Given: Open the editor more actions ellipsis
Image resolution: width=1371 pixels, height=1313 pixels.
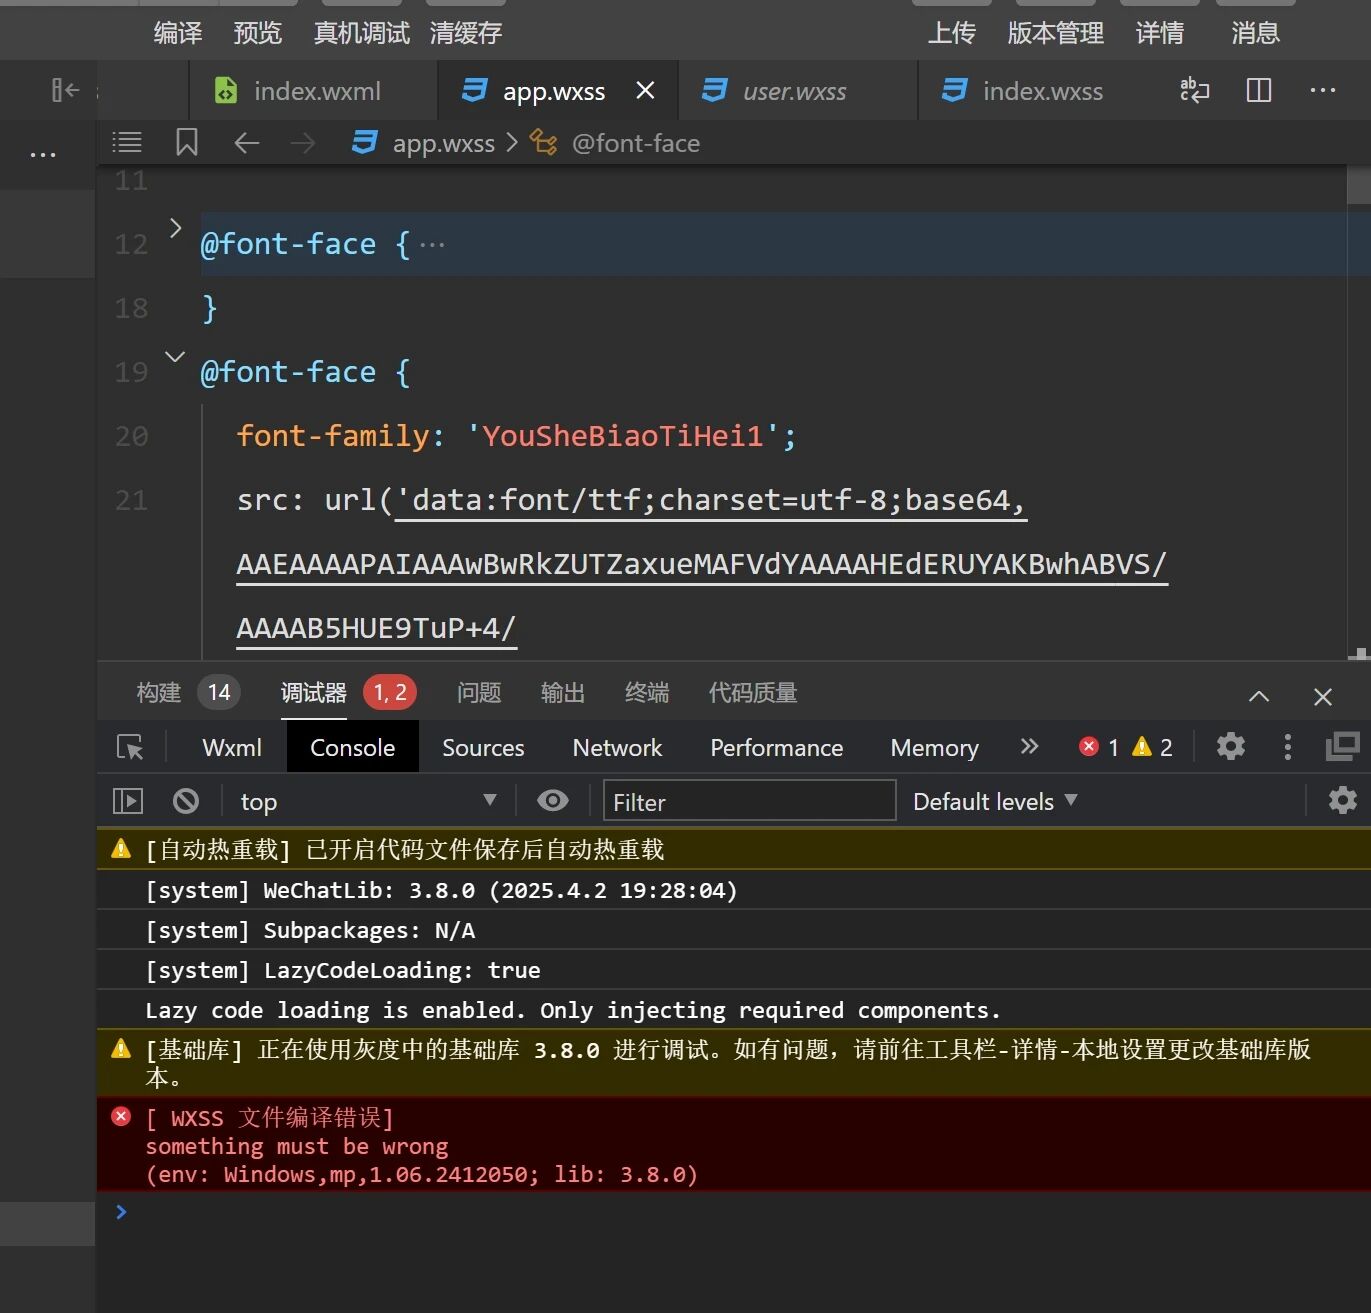Looking at the screenshot, I should pos(1323,90).
